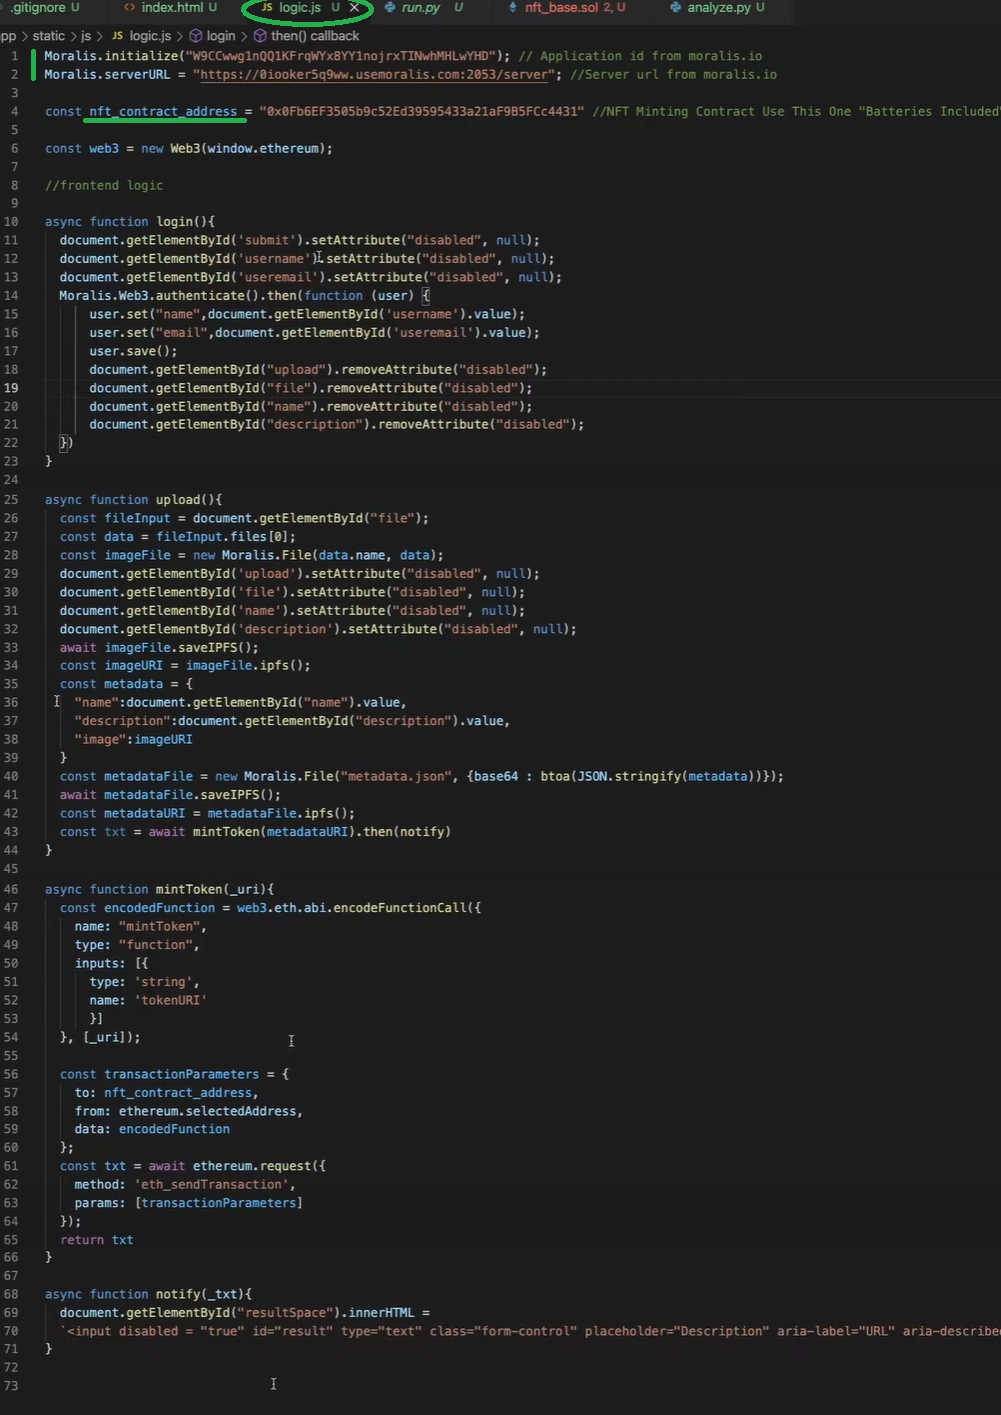Click the notify function name on line 68
The height and width of the screenshot is (1415, 1001).
(x=178, y=1294)
